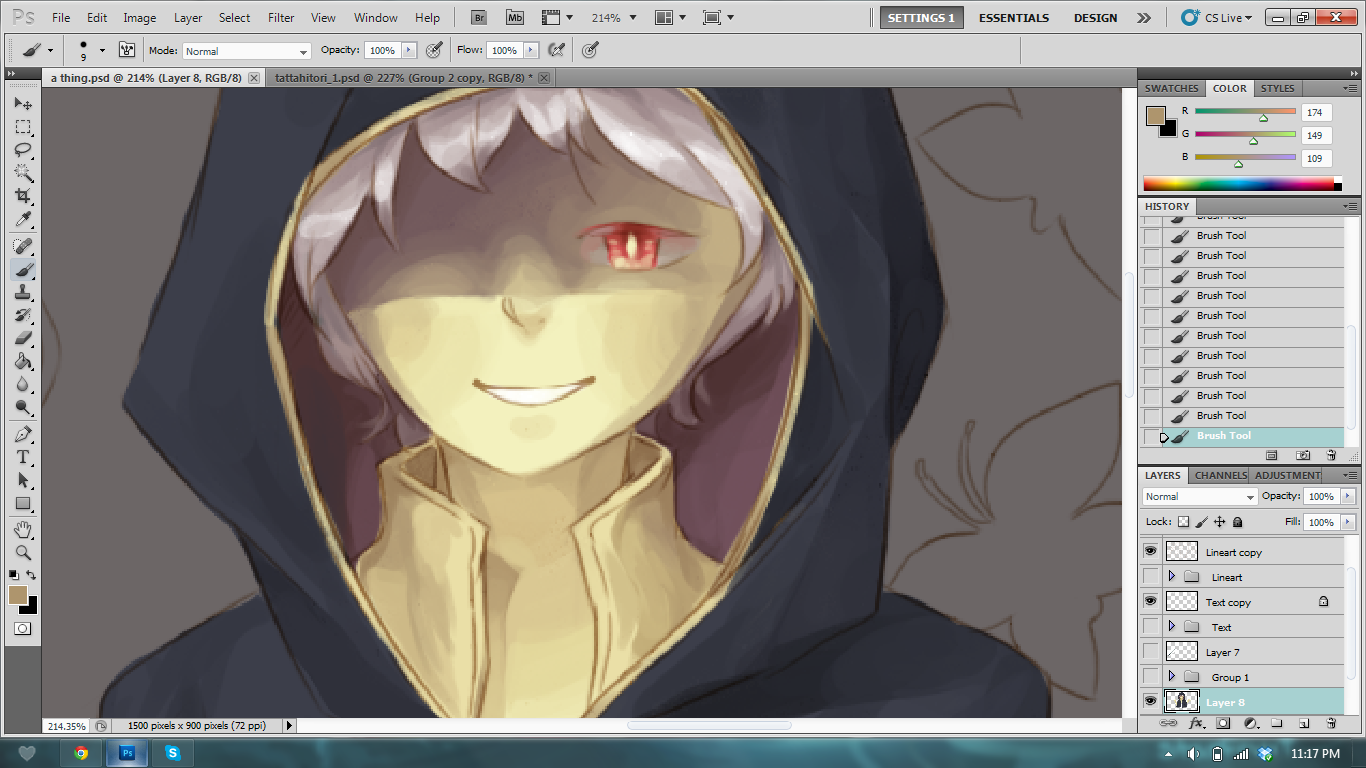Open the layer blend mode dropdown

pyautogui.click(x=1200, y=497)
